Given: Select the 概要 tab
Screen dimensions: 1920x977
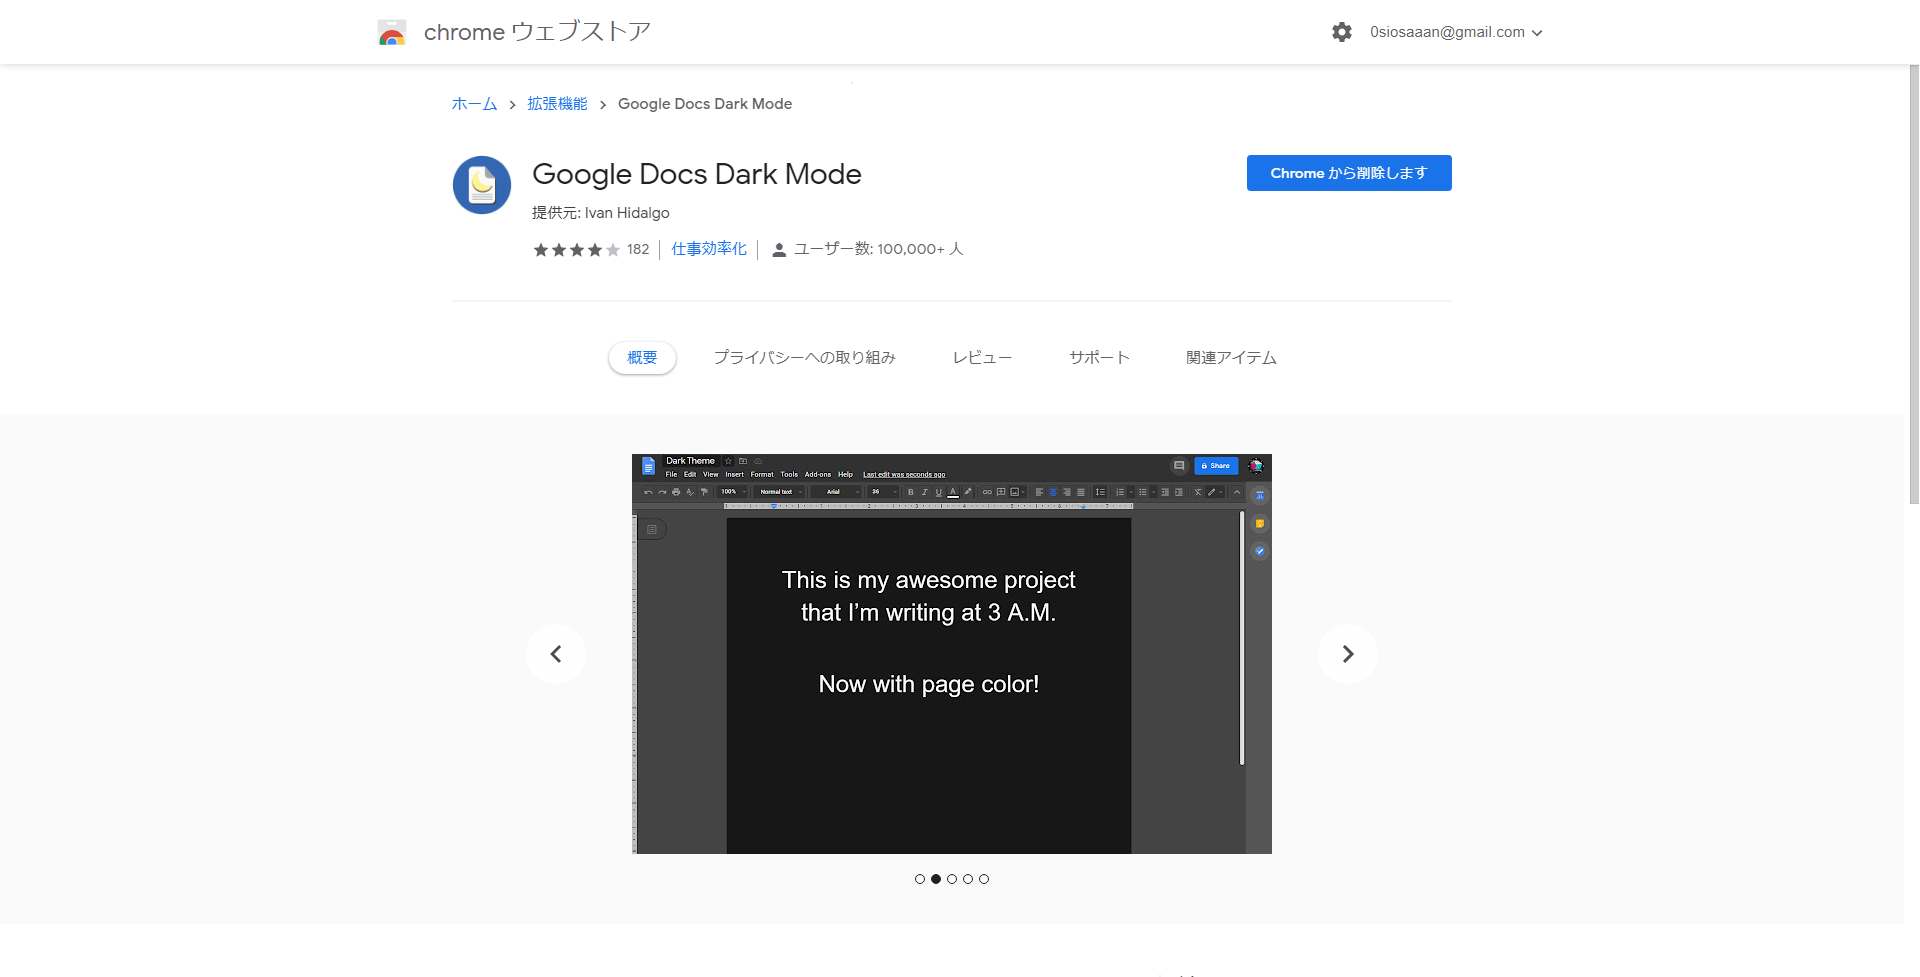Looking at the screenshot, I should (642, 358).
